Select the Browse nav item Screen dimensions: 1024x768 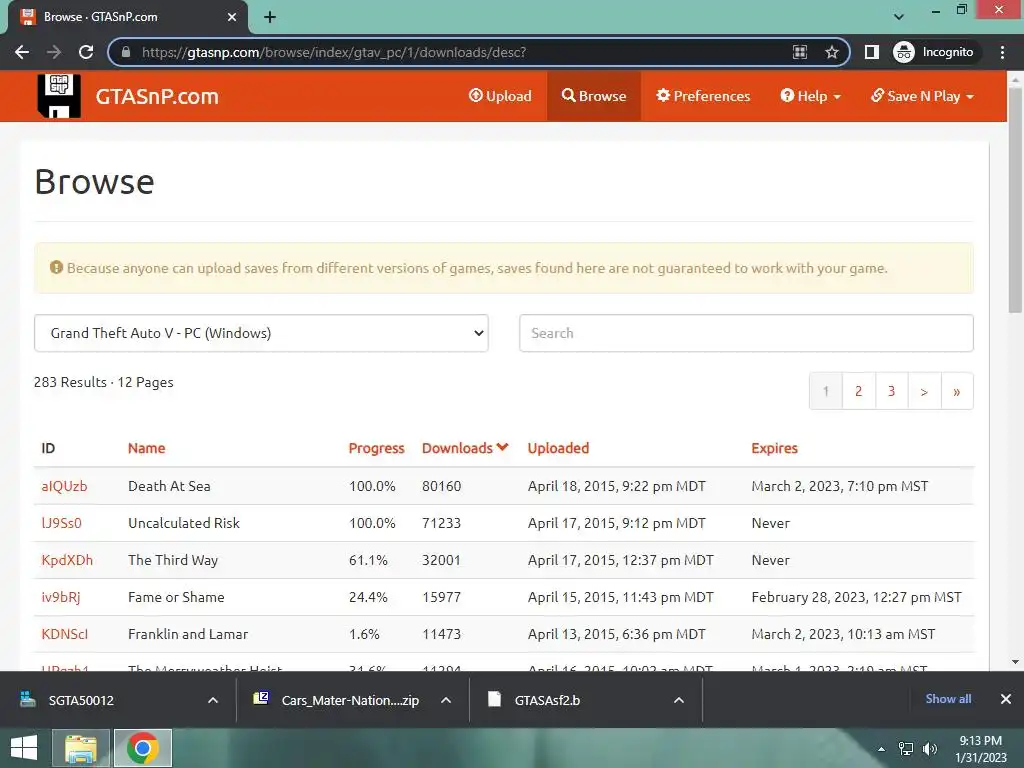coord(594,96)
